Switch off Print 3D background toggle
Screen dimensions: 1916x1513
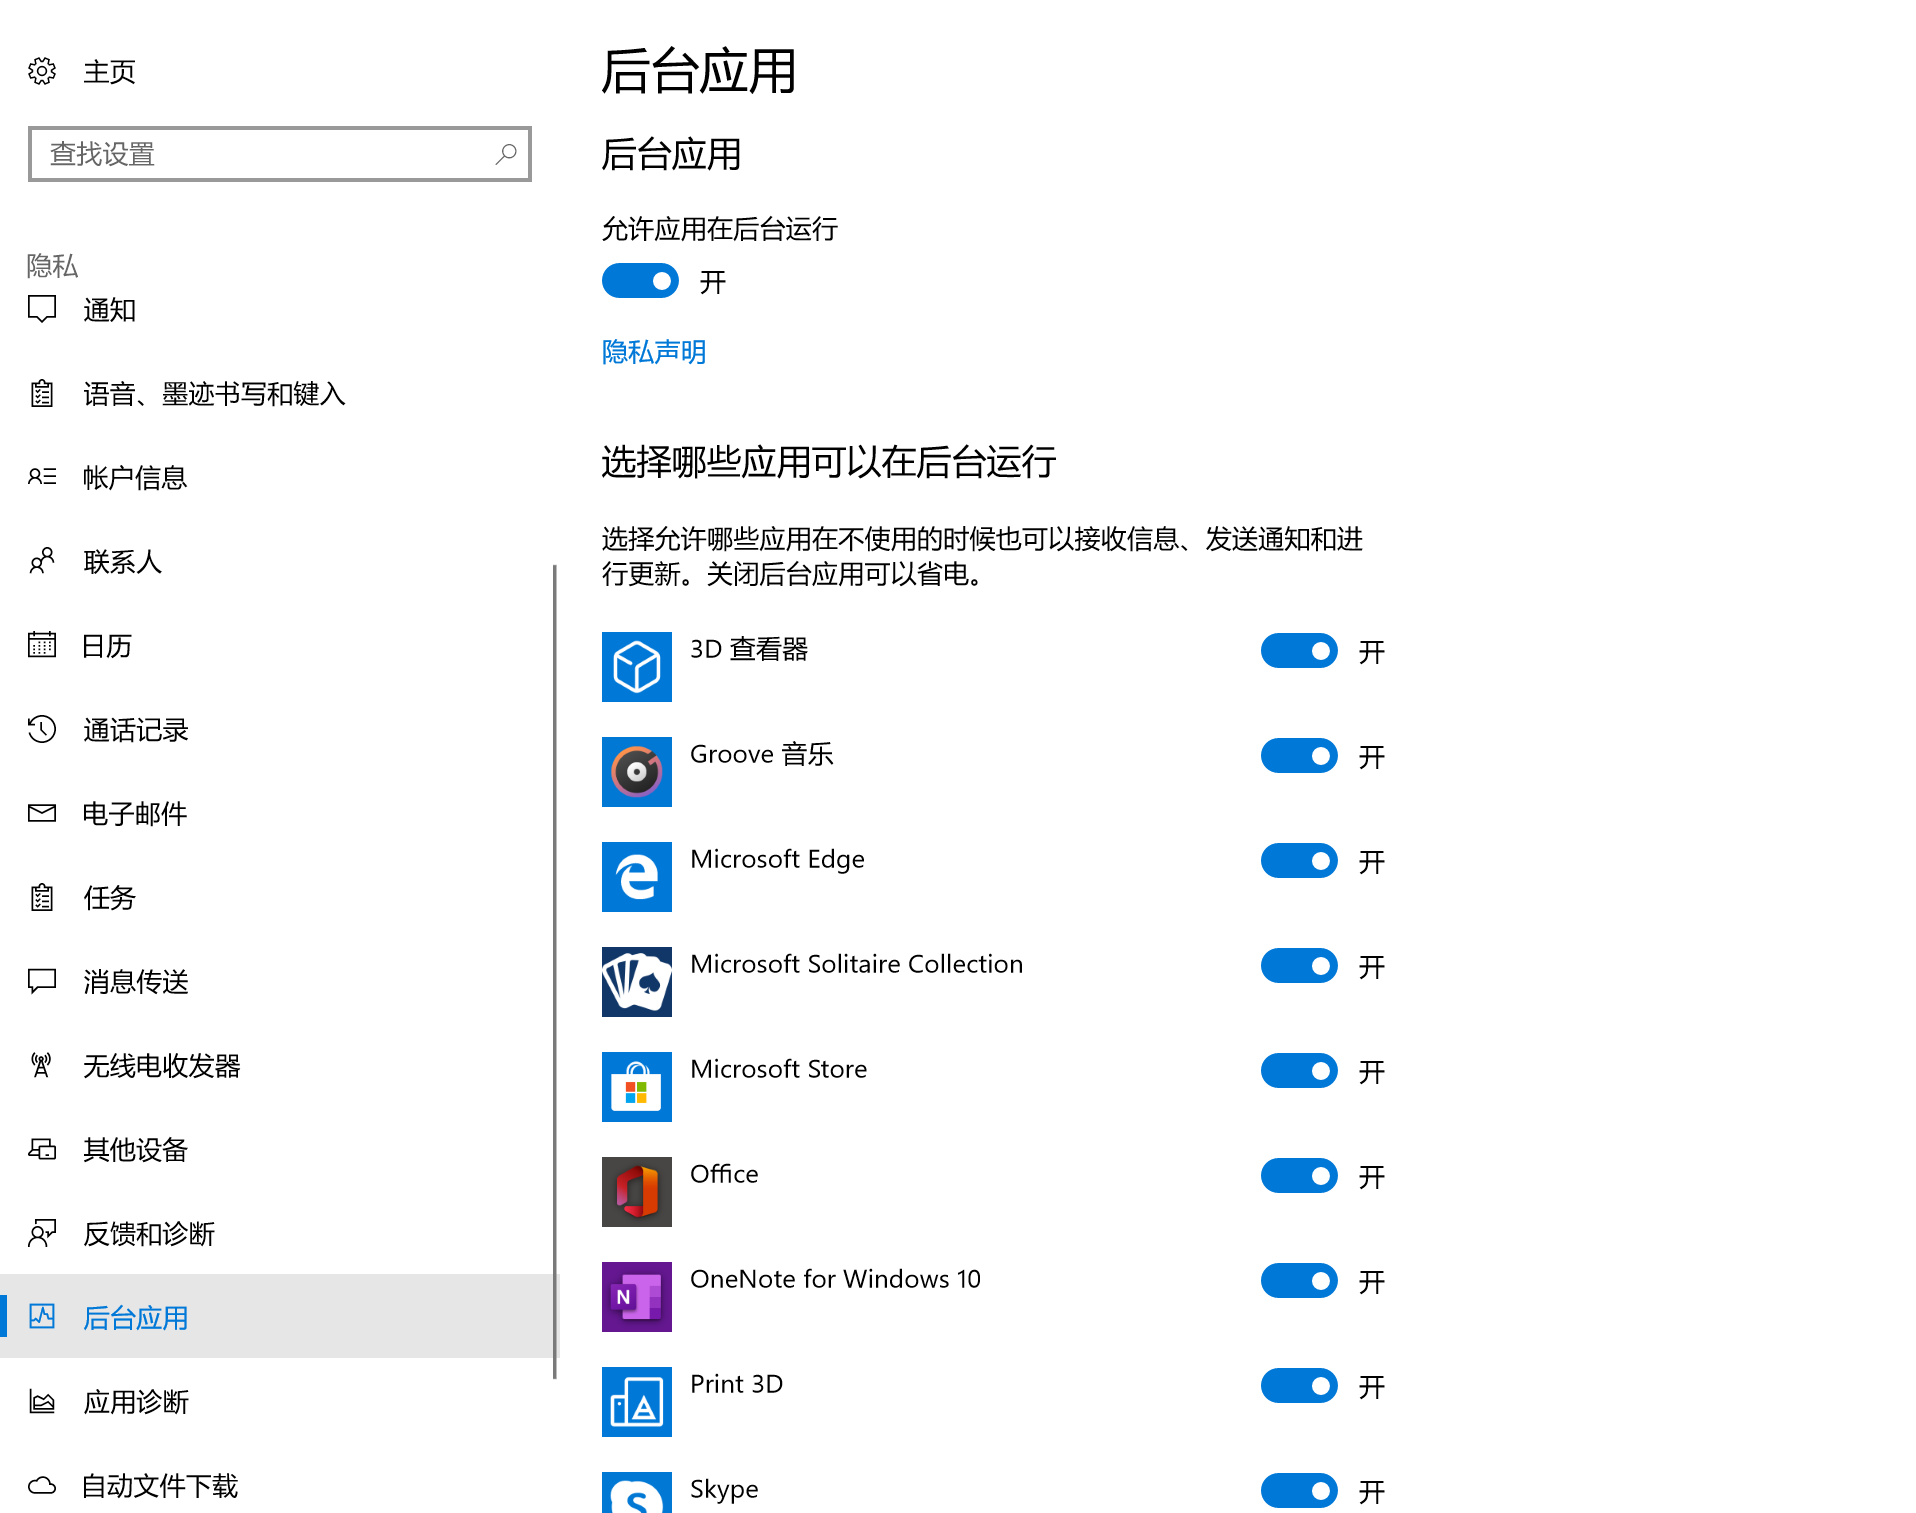tap(1299, 1386)
